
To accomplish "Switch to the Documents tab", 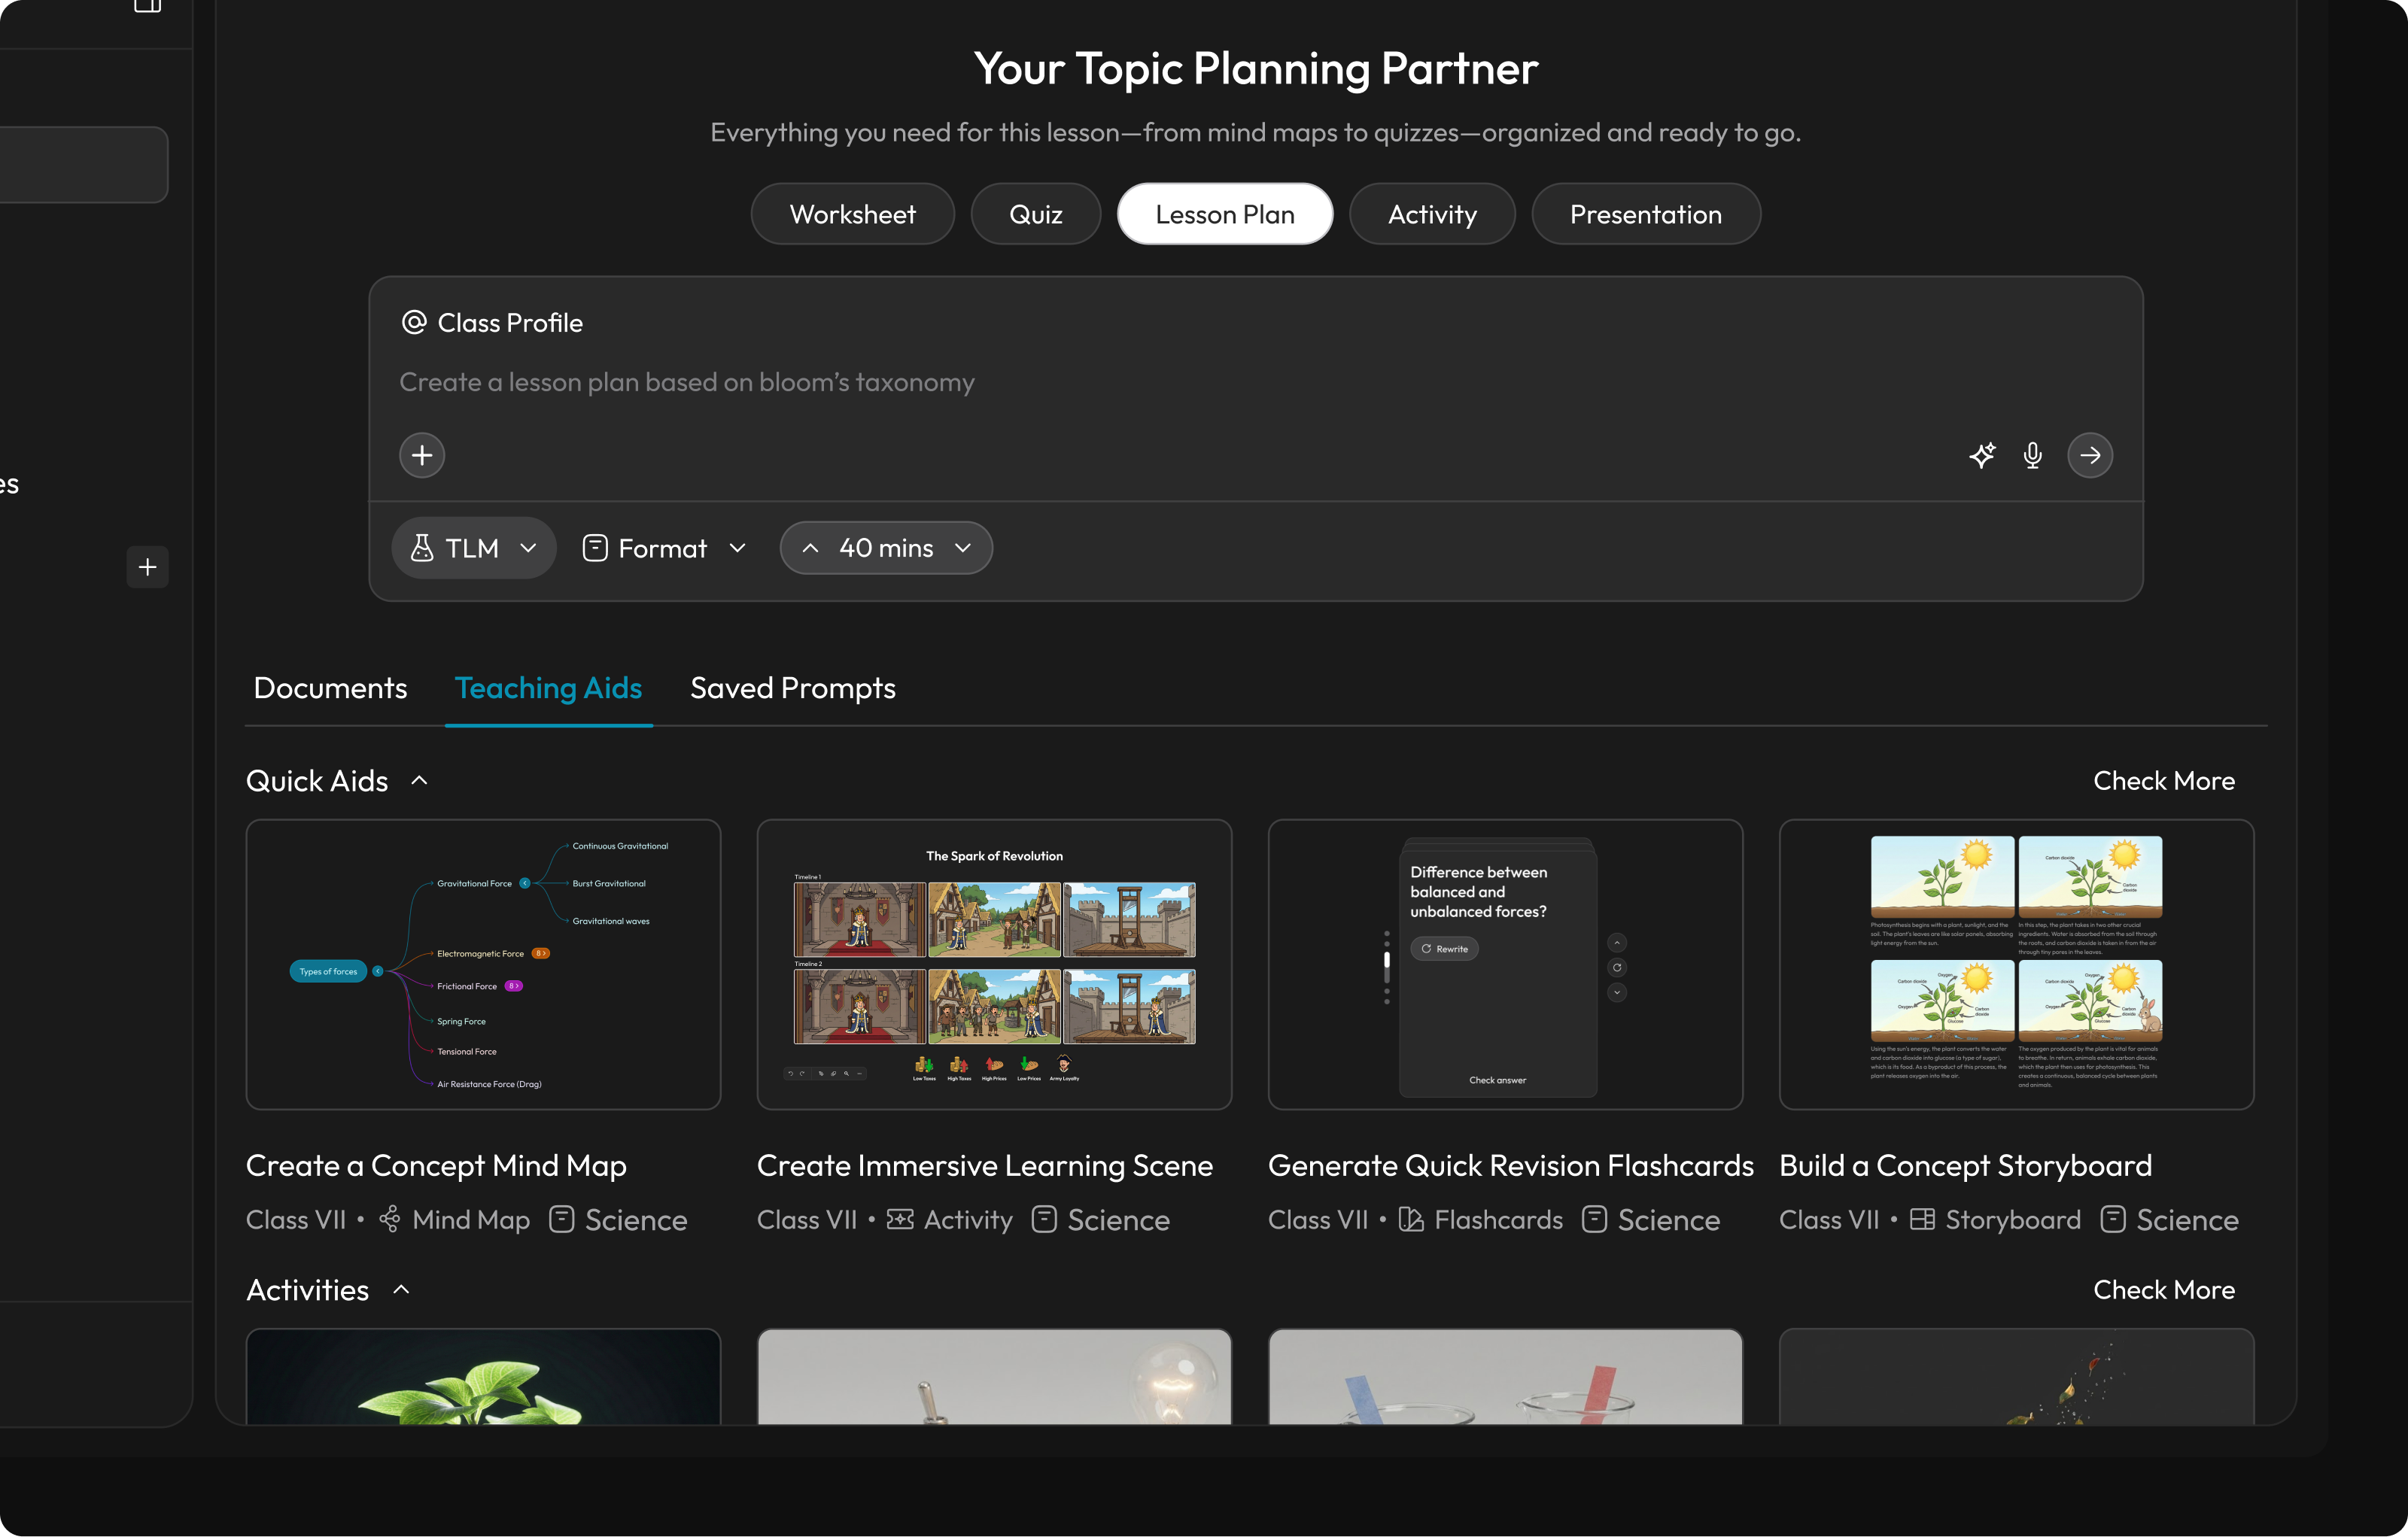I will (330, 688).
